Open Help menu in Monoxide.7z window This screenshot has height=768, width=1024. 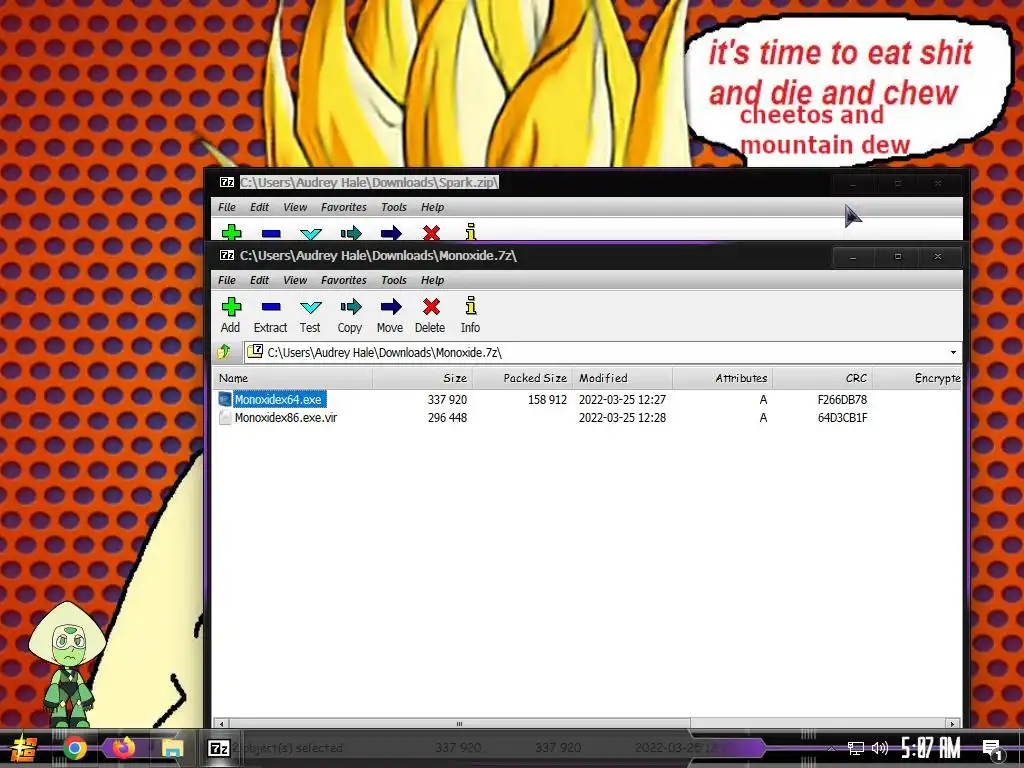pos(432,280)
